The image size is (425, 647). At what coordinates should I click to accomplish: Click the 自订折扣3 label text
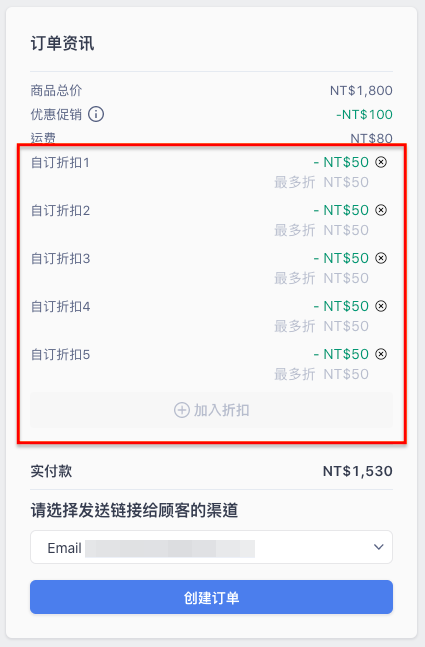(60, 258)
